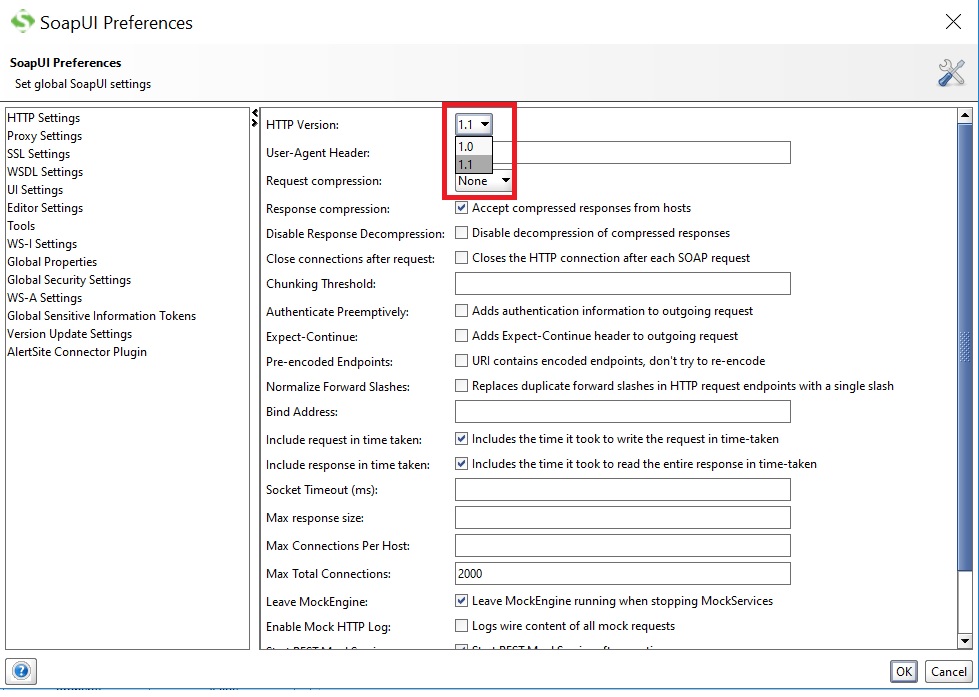Click Max Total Connections field showing 2000
The height and width of the screenshot is (697, 979).
click(x=622, y=573)
